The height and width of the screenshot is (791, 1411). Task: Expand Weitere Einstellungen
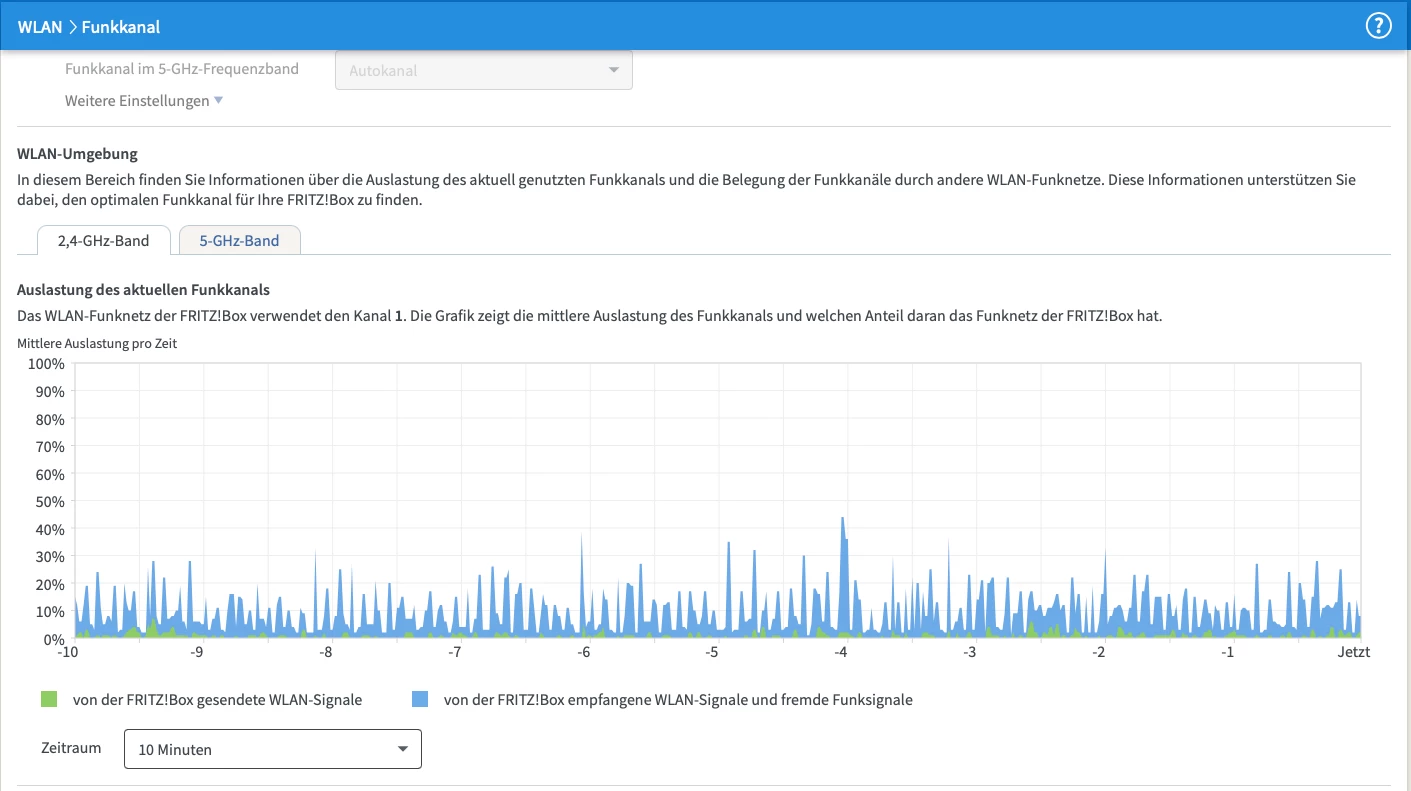click(x=144, y=101)
